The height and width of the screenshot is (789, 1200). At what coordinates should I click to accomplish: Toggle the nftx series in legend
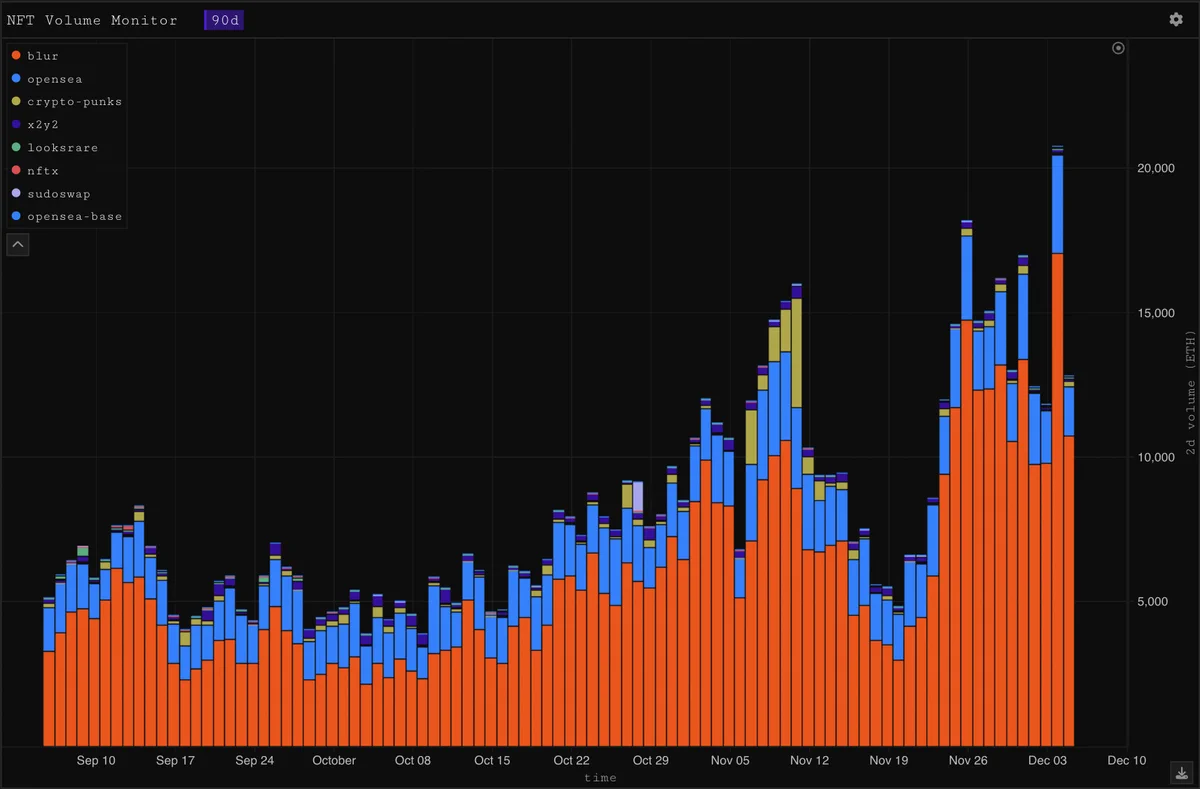coord(35,171)
